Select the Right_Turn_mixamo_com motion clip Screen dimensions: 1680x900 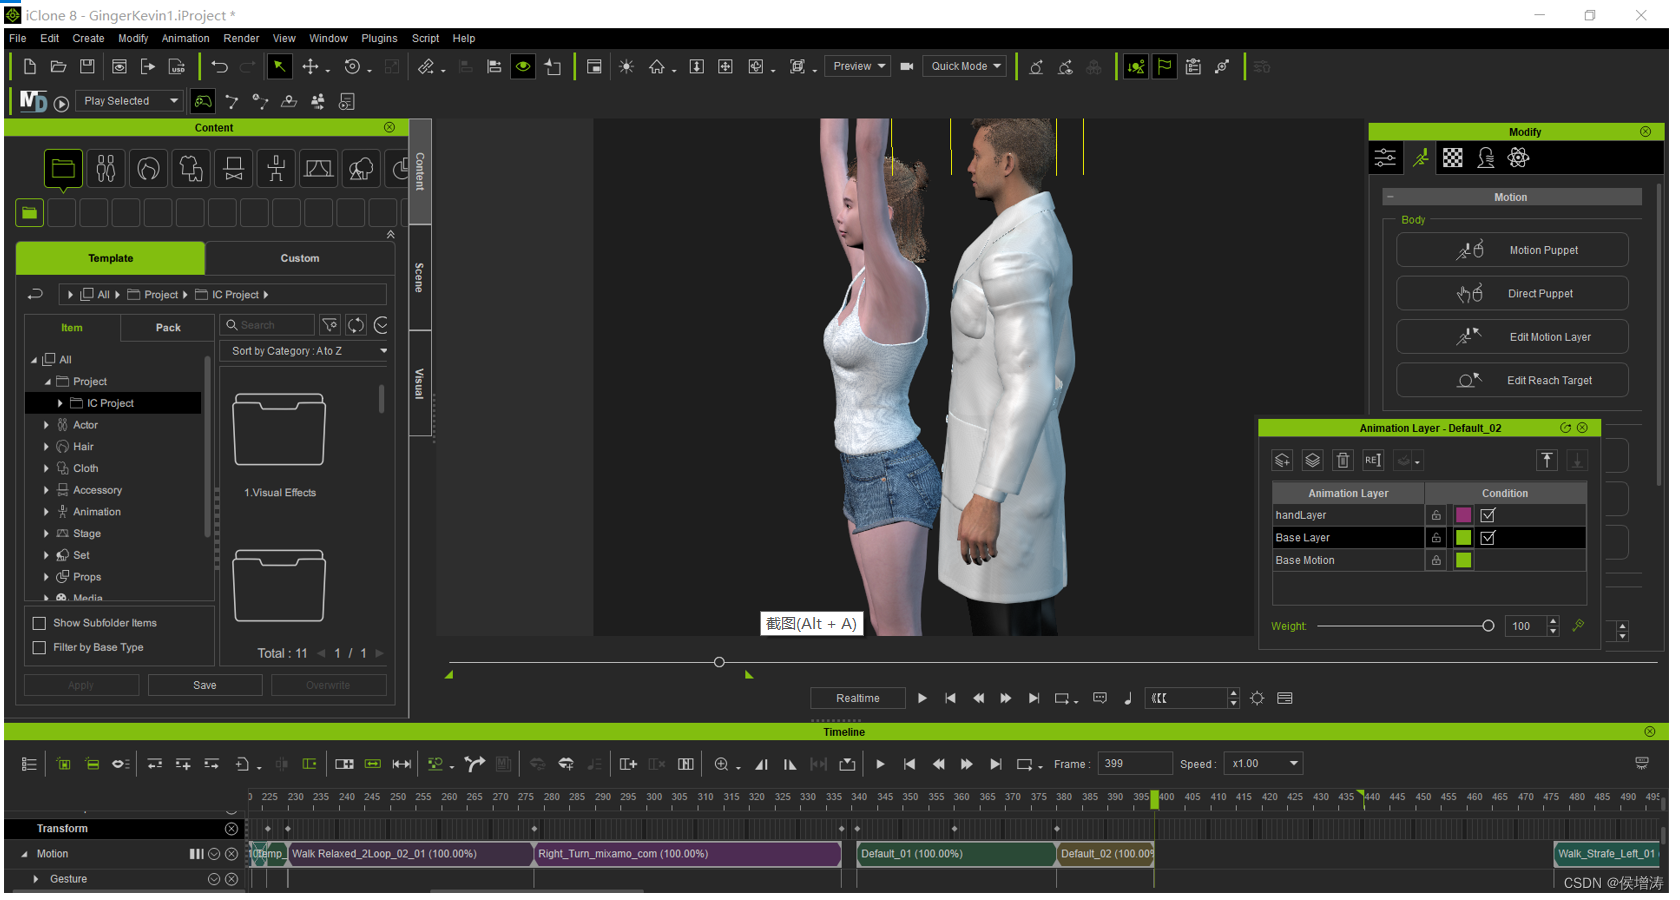[x=688, y=854]
